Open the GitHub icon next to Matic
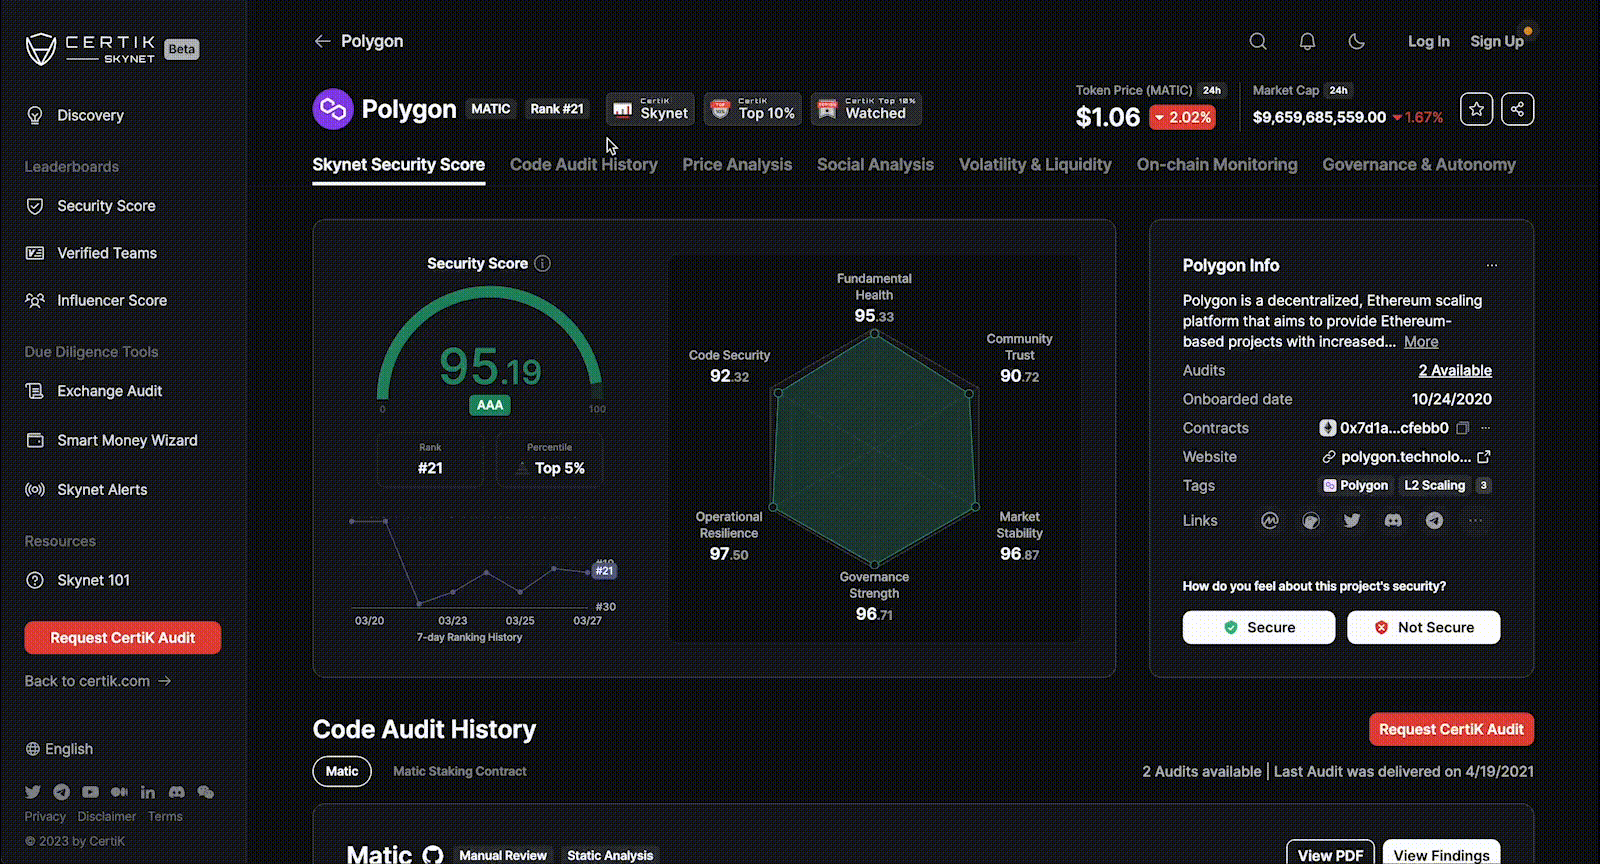This screenshot has height=864, width=1600. pyautogui.click(x=432, y=855)
